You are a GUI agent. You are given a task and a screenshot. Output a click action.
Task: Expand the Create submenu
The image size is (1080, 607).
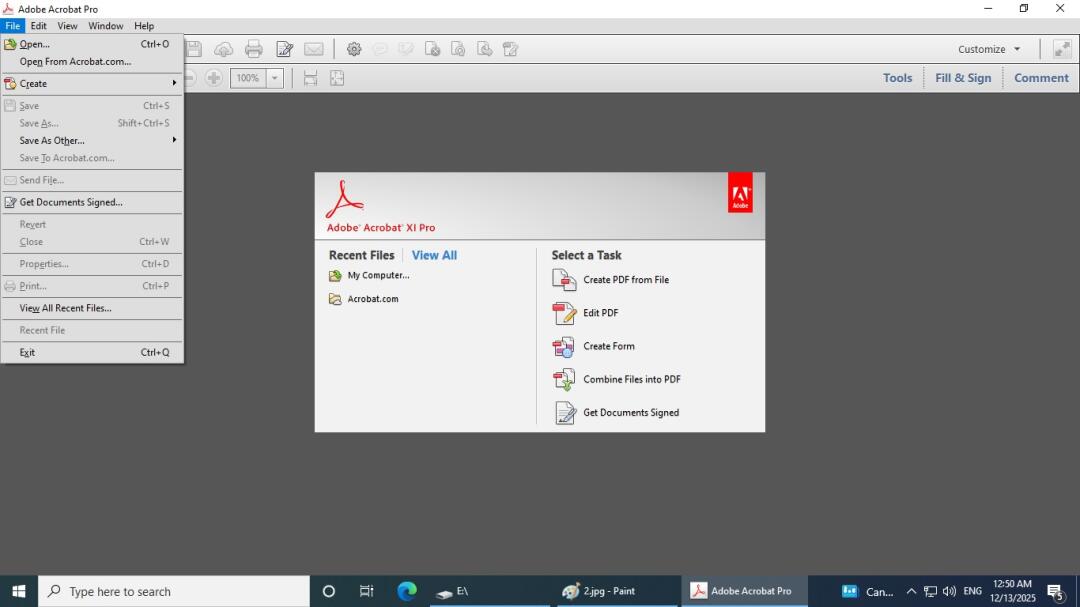tap(92, 83)
